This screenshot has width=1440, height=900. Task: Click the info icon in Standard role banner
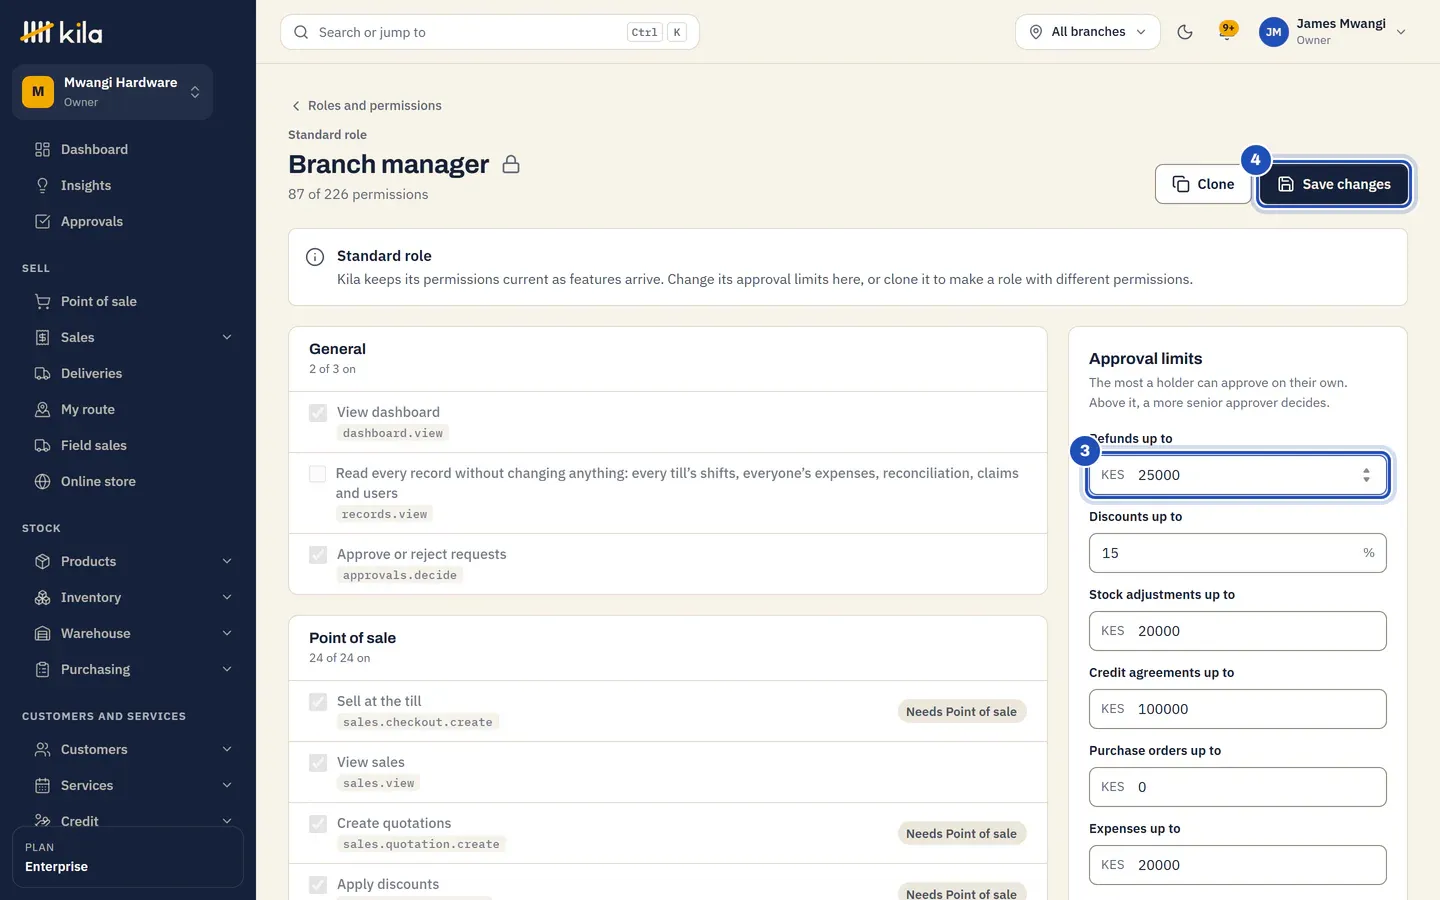tap(315, 257)
